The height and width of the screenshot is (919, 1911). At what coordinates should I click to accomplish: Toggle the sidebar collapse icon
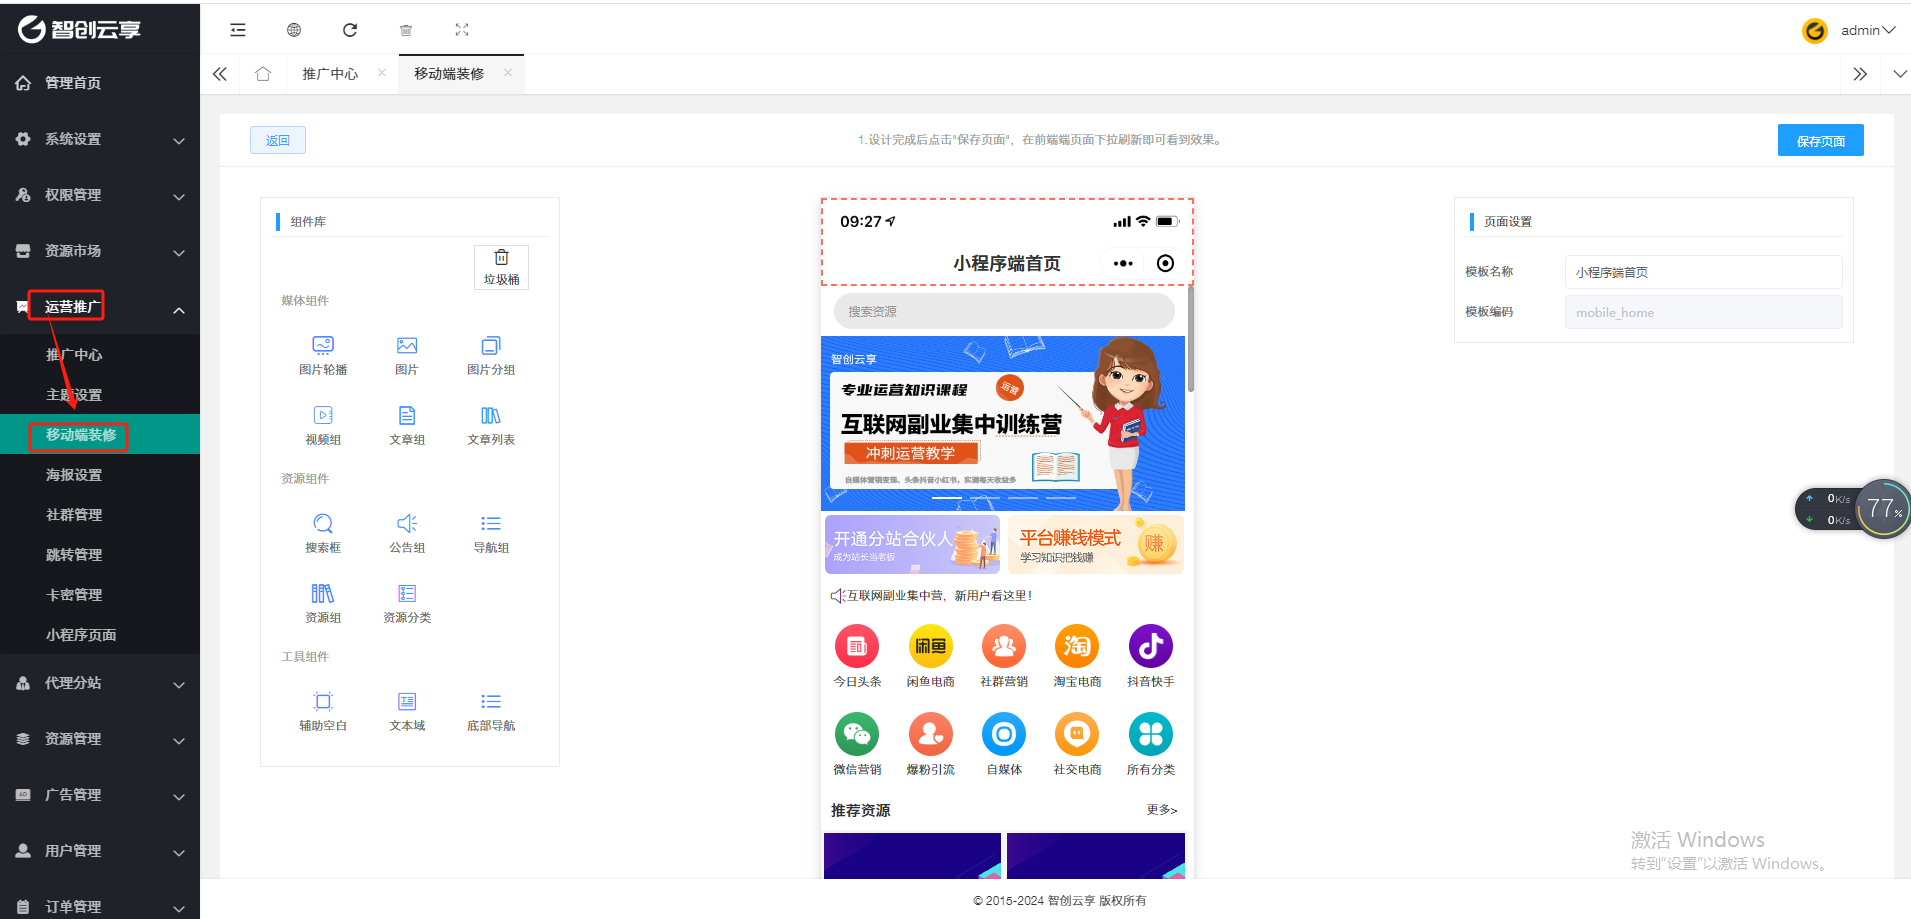click(x=238, y=30)
